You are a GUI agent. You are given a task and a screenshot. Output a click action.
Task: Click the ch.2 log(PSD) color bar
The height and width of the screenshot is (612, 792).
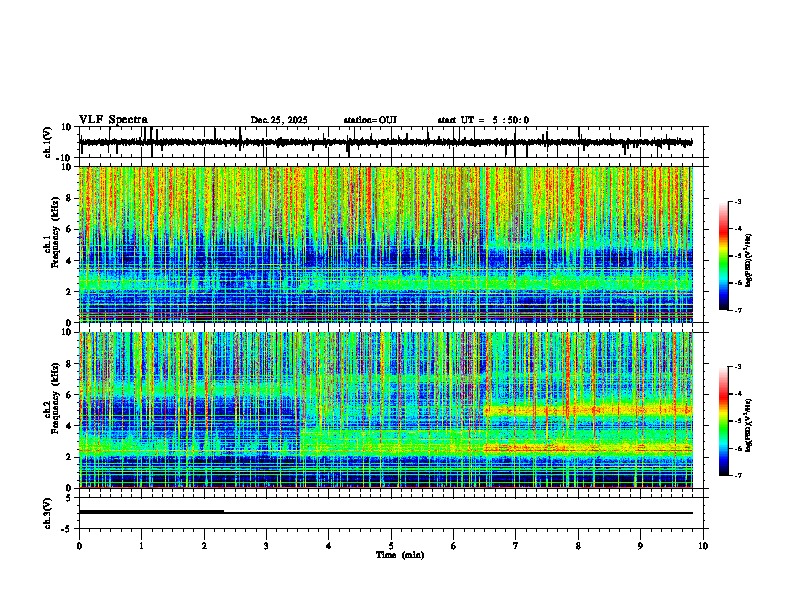coord(724,421)
